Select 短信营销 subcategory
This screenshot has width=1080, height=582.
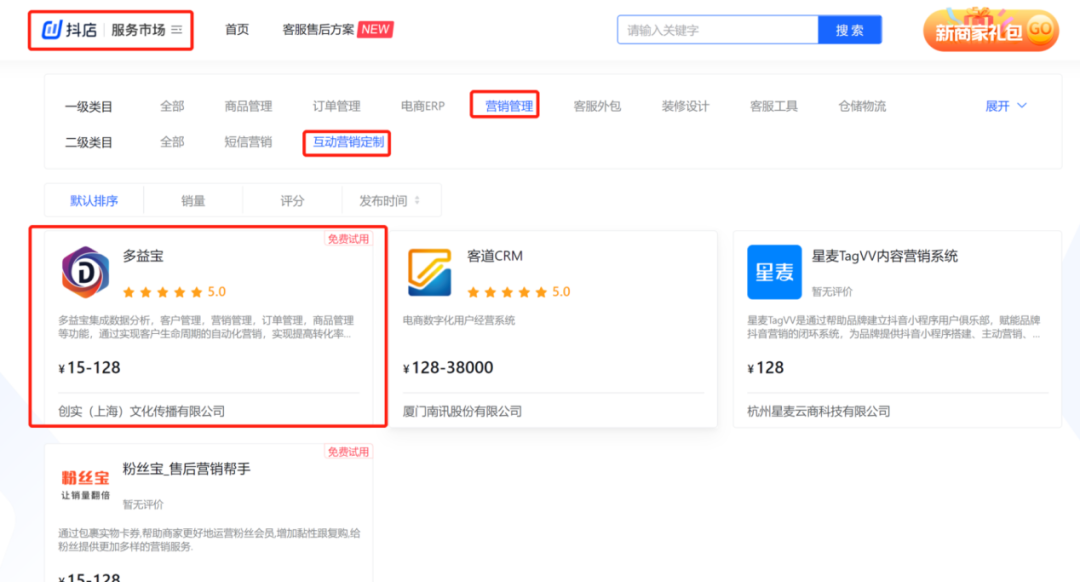coord(248,142)
